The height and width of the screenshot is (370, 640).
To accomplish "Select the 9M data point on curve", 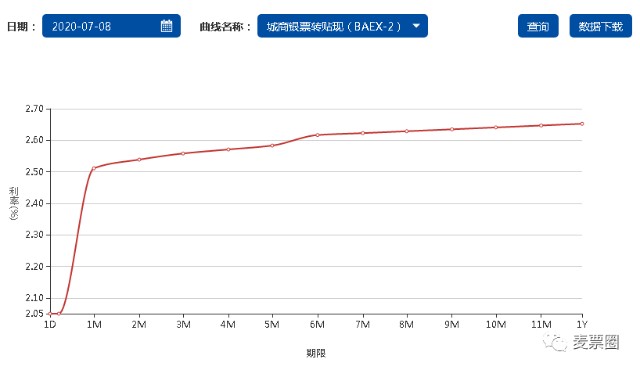I will tap(451, 129).
